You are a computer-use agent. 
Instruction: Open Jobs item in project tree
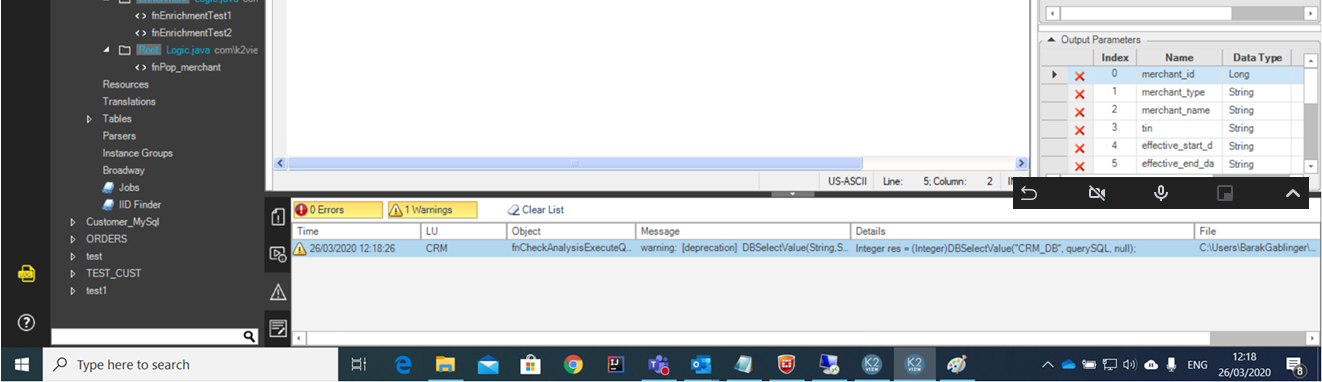[129, 187]
